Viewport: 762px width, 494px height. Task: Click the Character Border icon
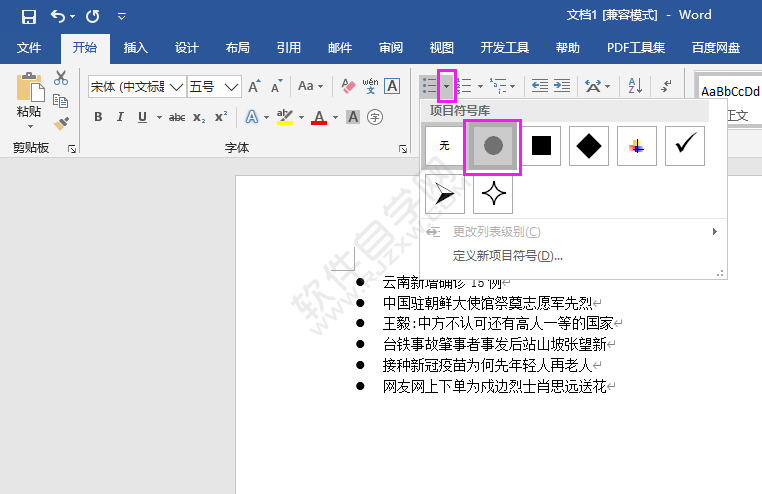pyautogui.click(x=392, y=86)
